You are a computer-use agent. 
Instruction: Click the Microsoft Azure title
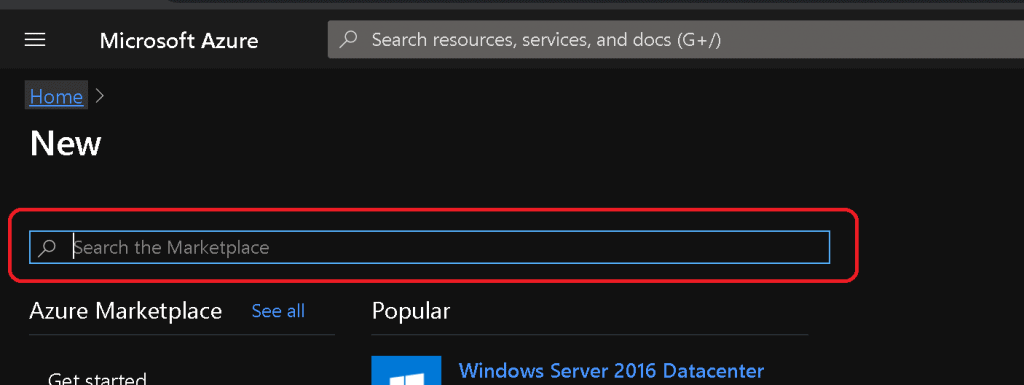pos(179,40)
